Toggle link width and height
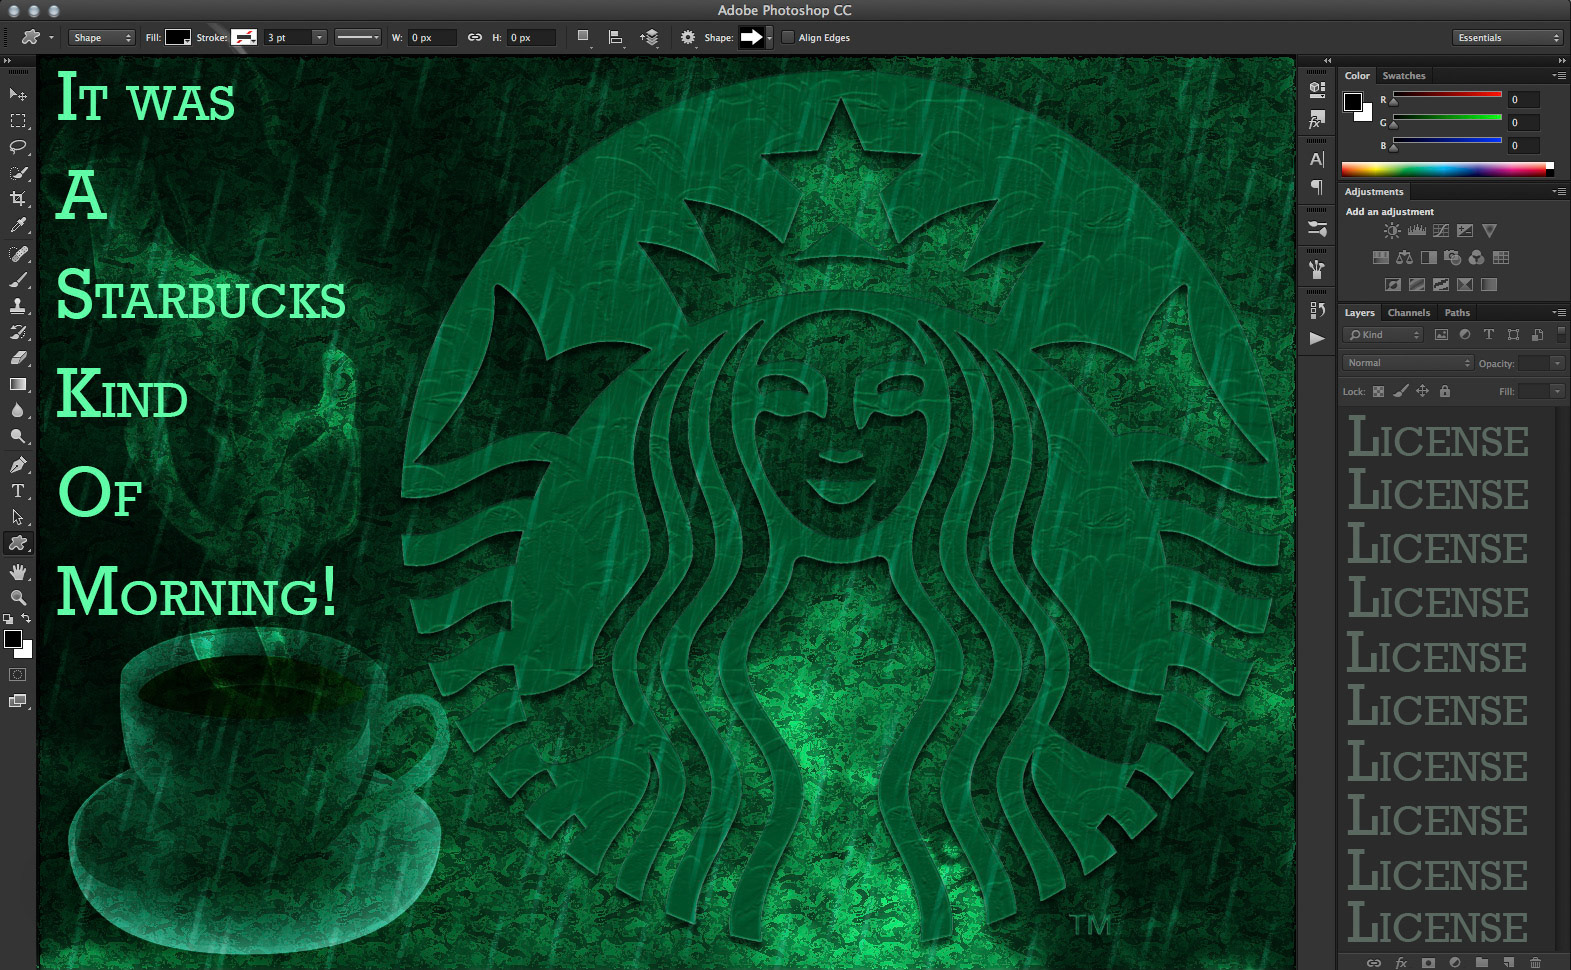 [475, 38]
